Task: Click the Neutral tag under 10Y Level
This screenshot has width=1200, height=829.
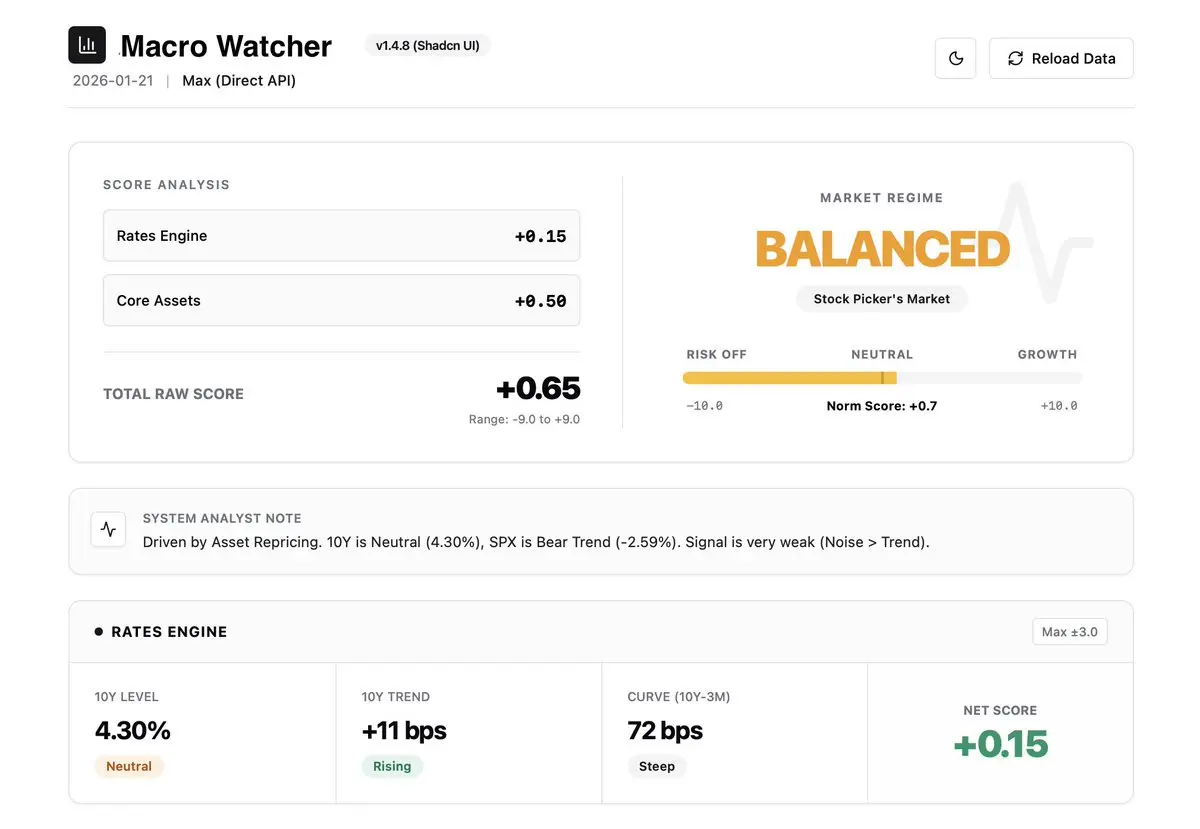Action: click(129, 766)
